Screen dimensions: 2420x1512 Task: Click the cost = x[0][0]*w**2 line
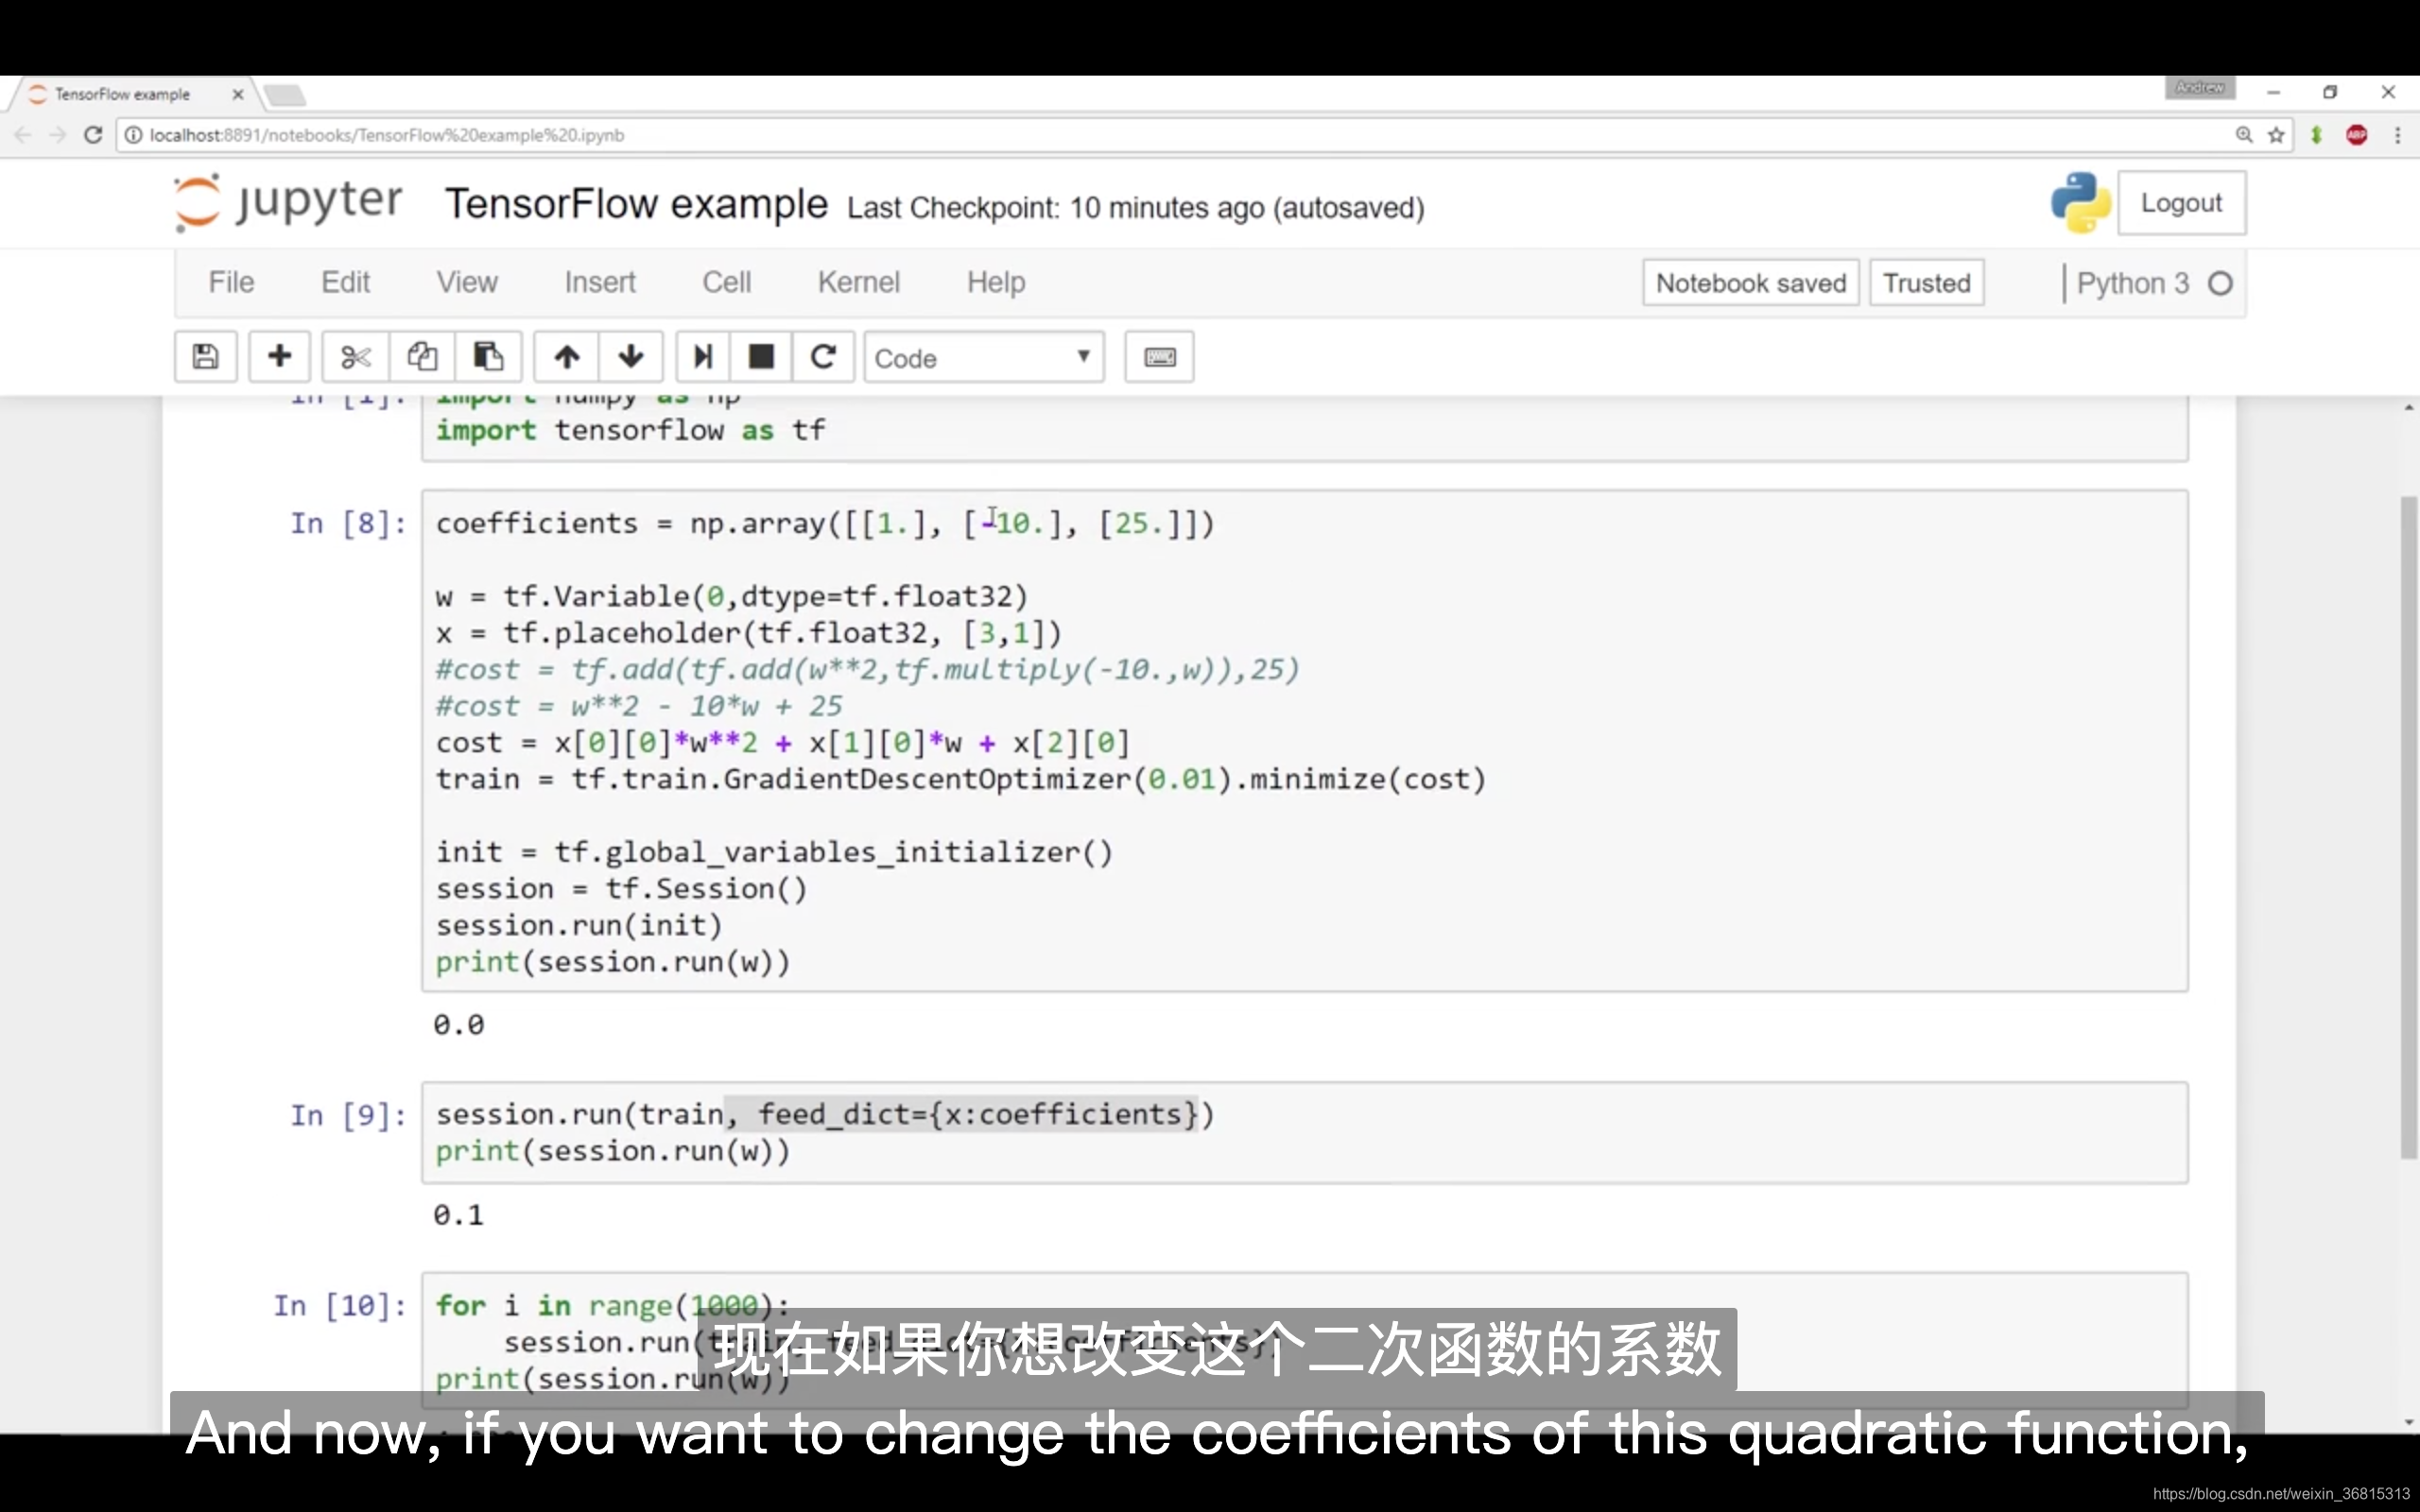click(x=782, y=743)
